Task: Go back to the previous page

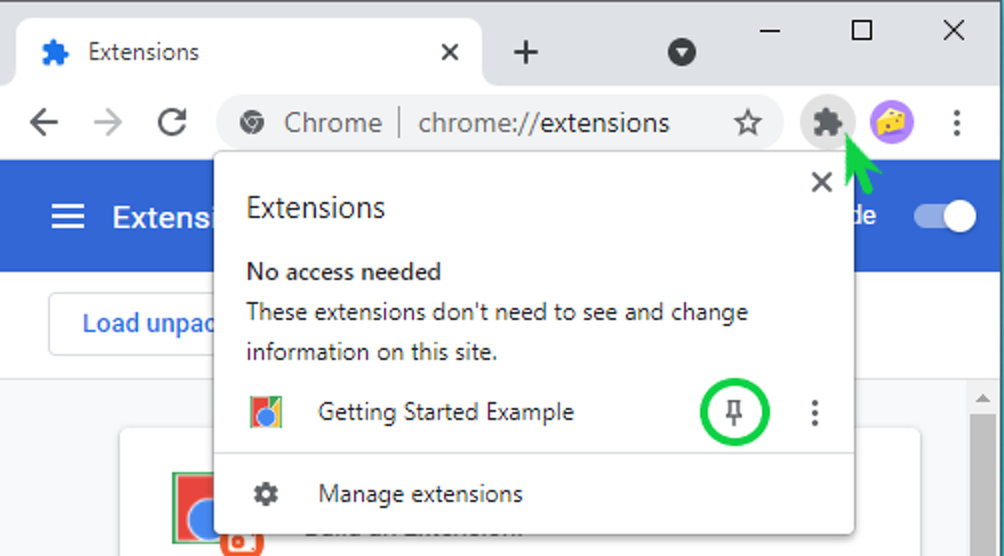Action: pyautogui.click(x=44, y=122)
